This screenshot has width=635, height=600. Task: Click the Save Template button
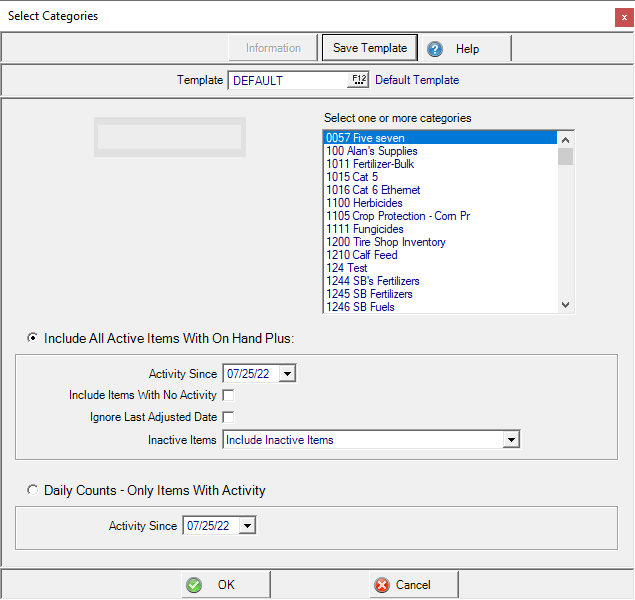(370, 48)
